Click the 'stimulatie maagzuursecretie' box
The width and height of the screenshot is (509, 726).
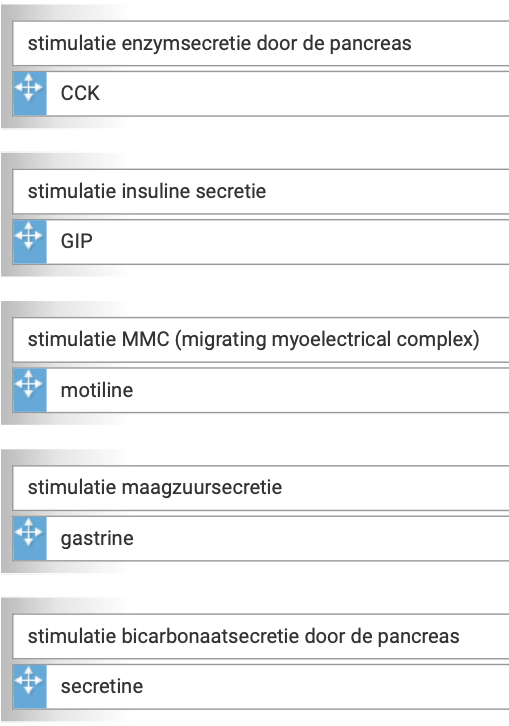click(261, 488)
